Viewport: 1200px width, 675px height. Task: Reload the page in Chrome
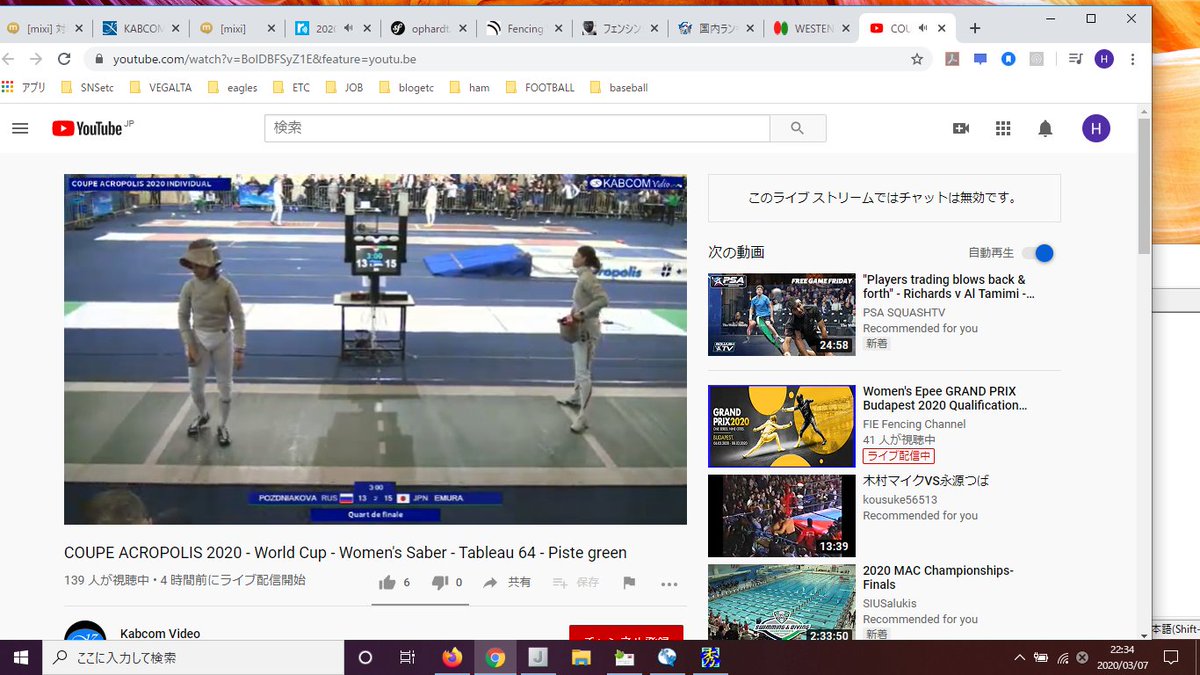coord(64,59)
